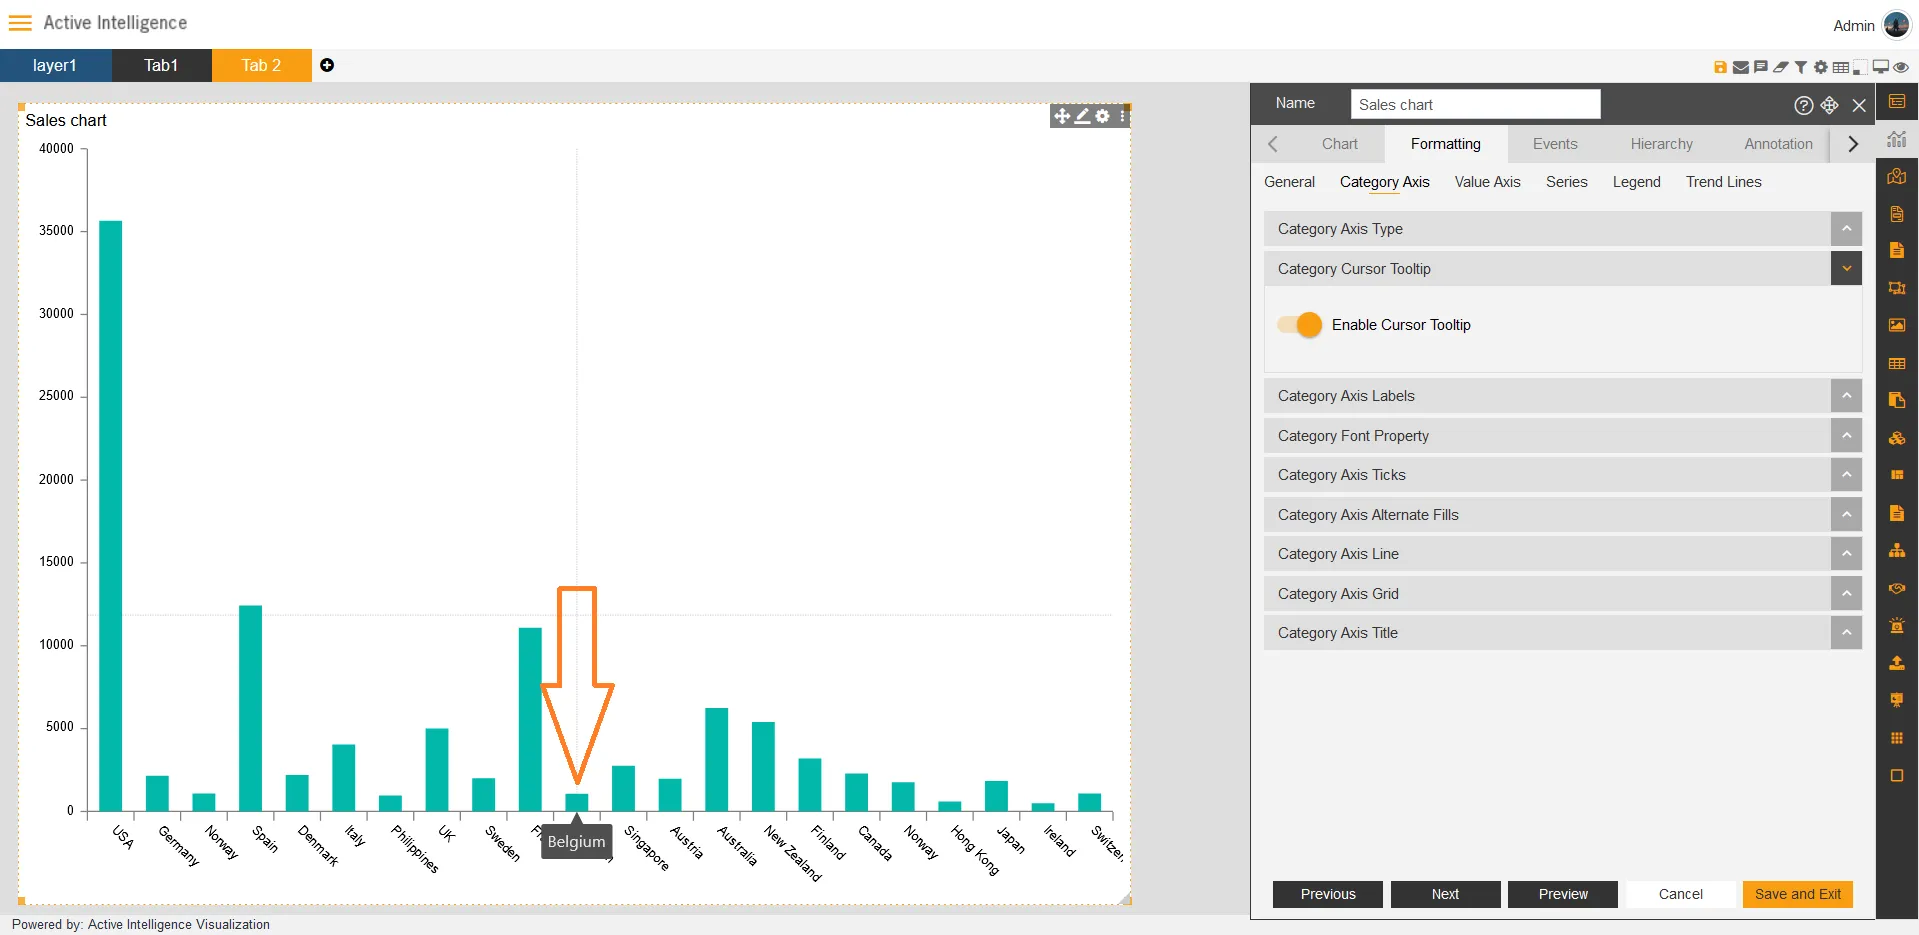
Task: Click the save icon in top toolbar
Action: (x=1720, y=67)
